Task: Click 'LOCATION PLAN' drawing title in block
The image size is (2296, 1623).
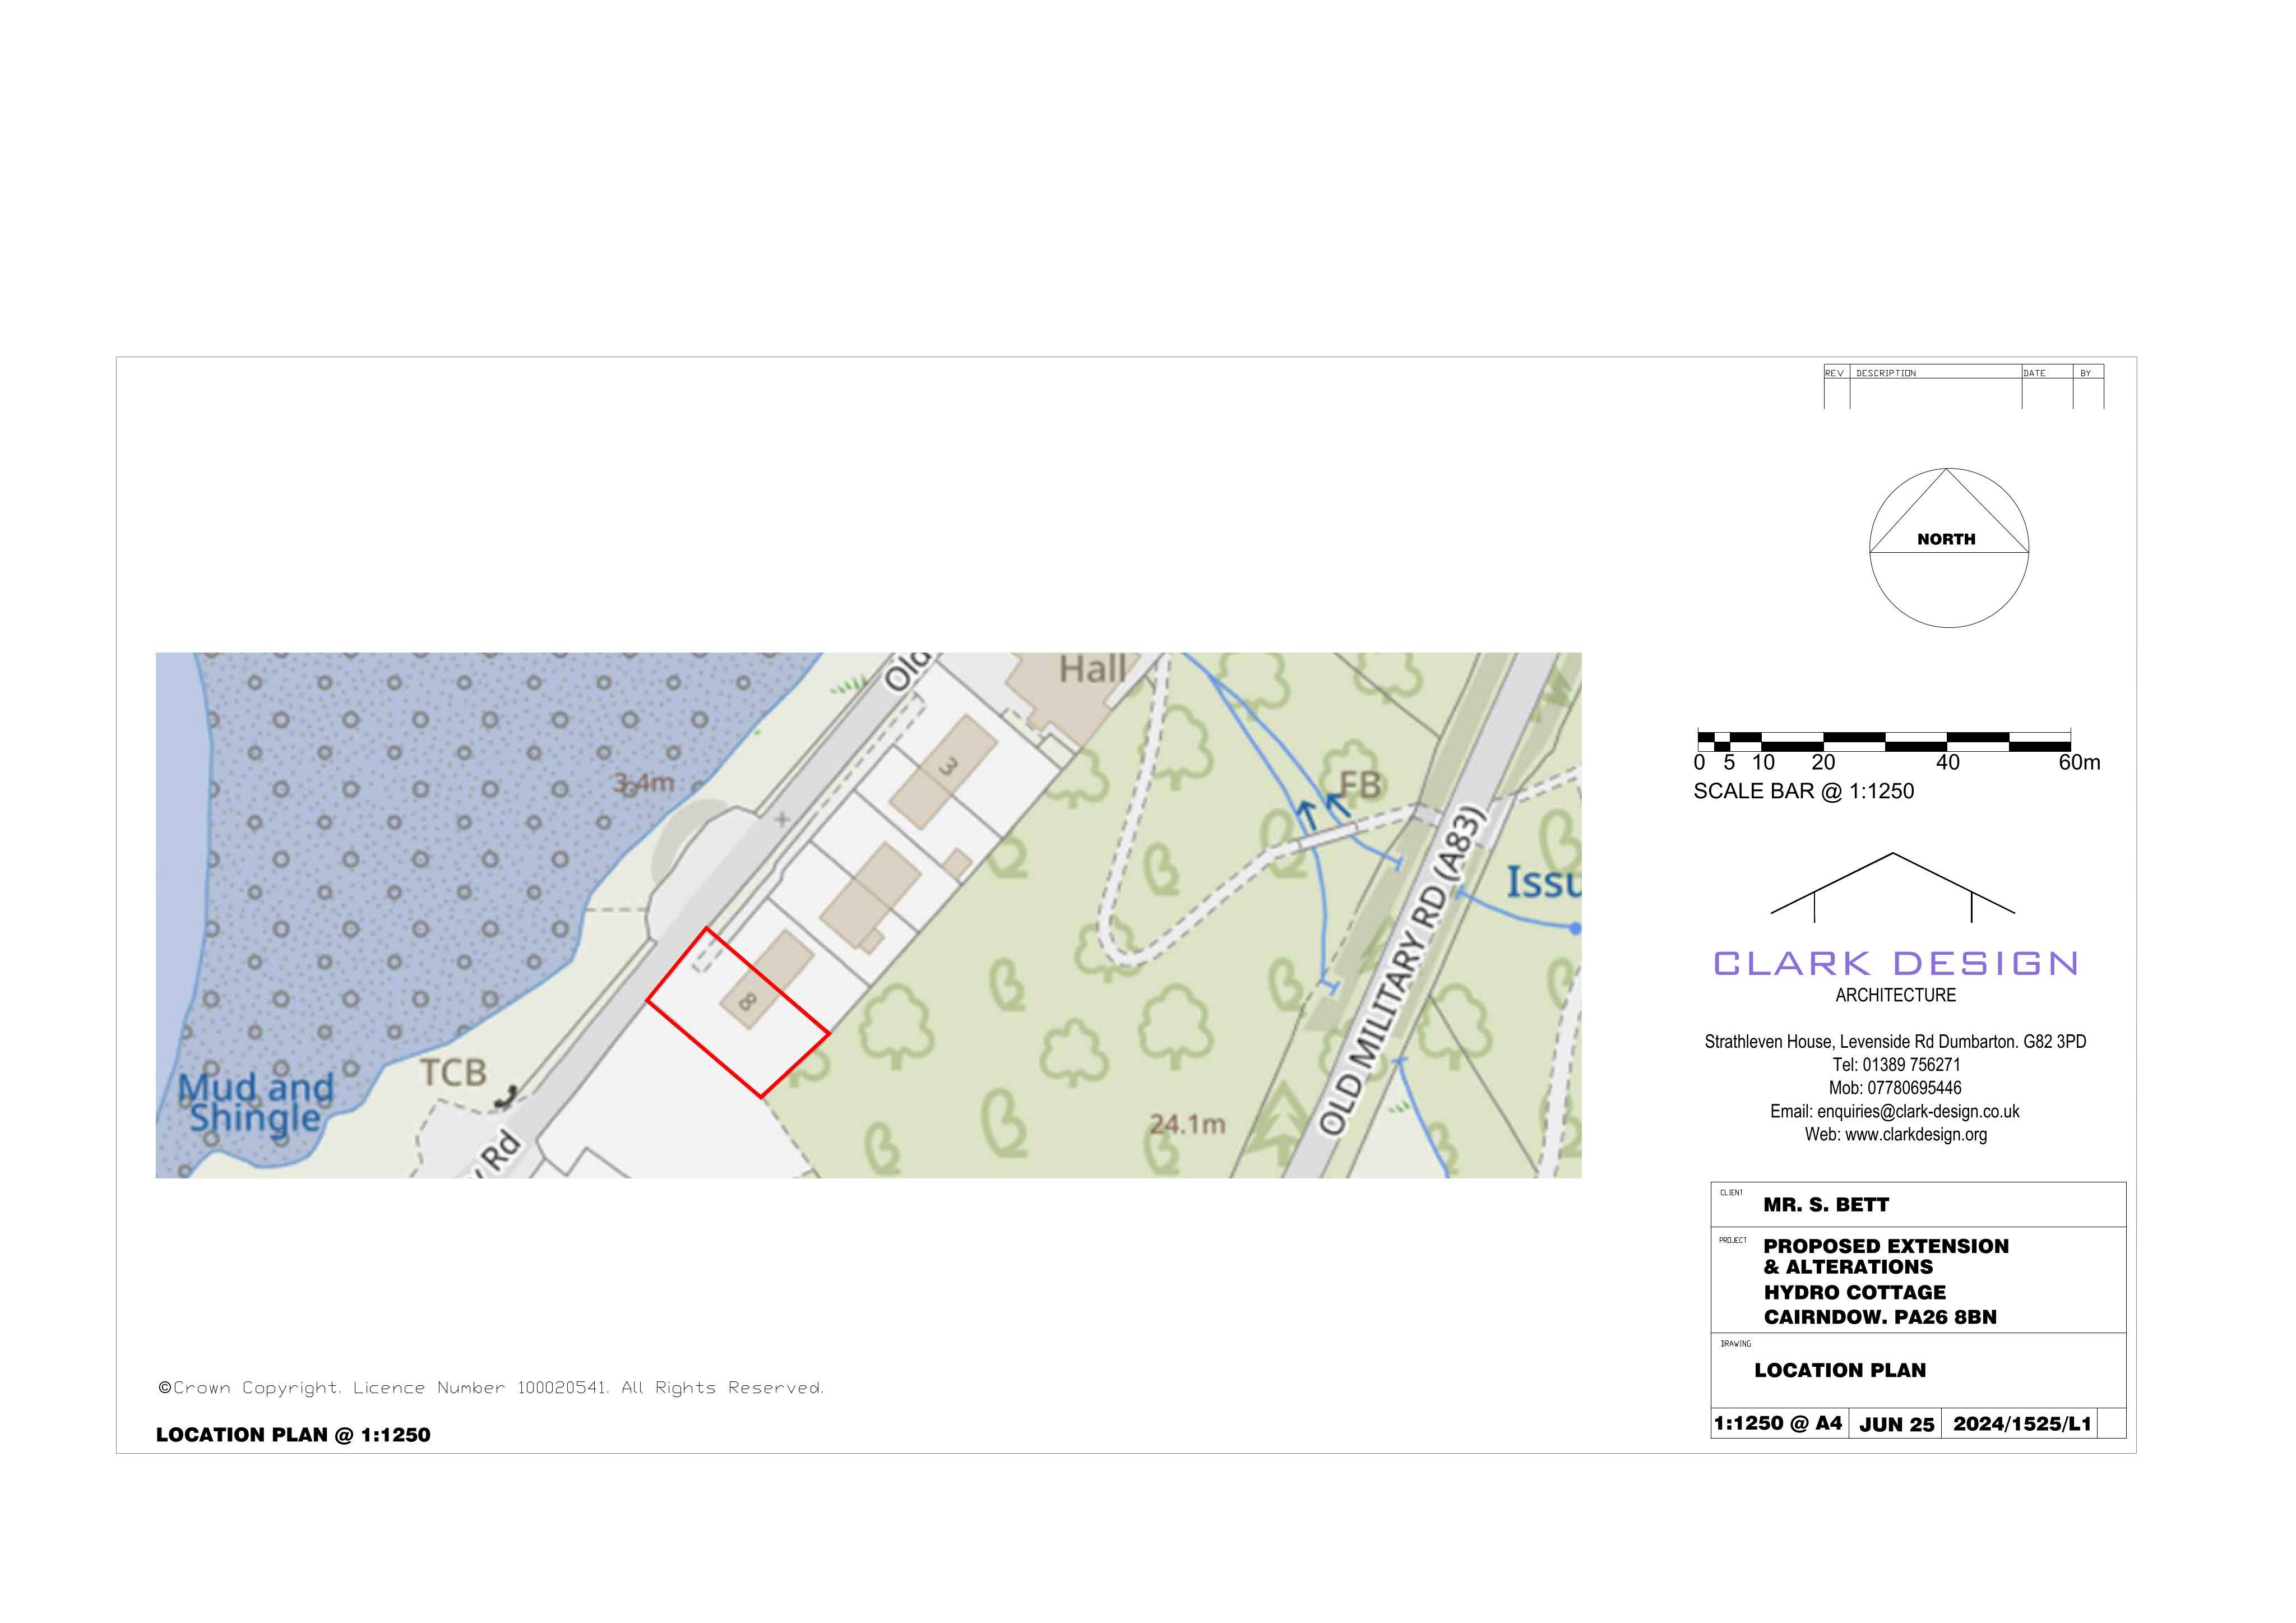Action: (1840, 1370)
